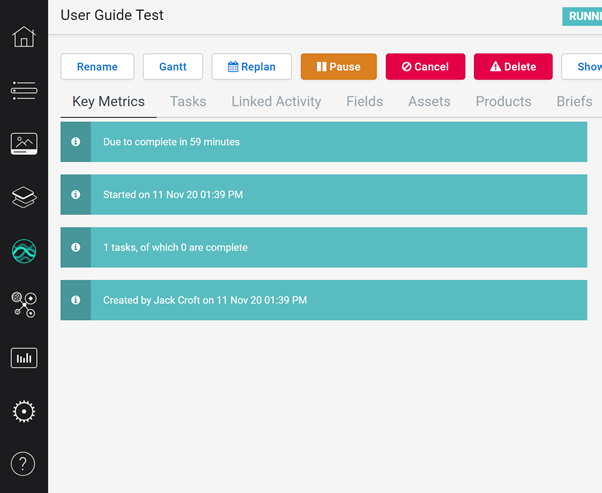Open the connected nodes workflow icon
Viewport: 602px width, 493px height.
tap(23, 304)
